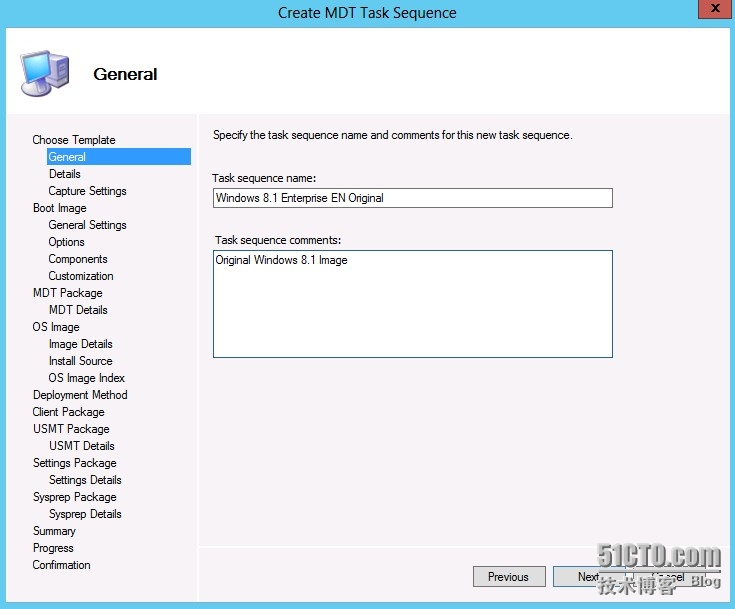
Task: Select the Client Package step
Action: coord(68,412)
